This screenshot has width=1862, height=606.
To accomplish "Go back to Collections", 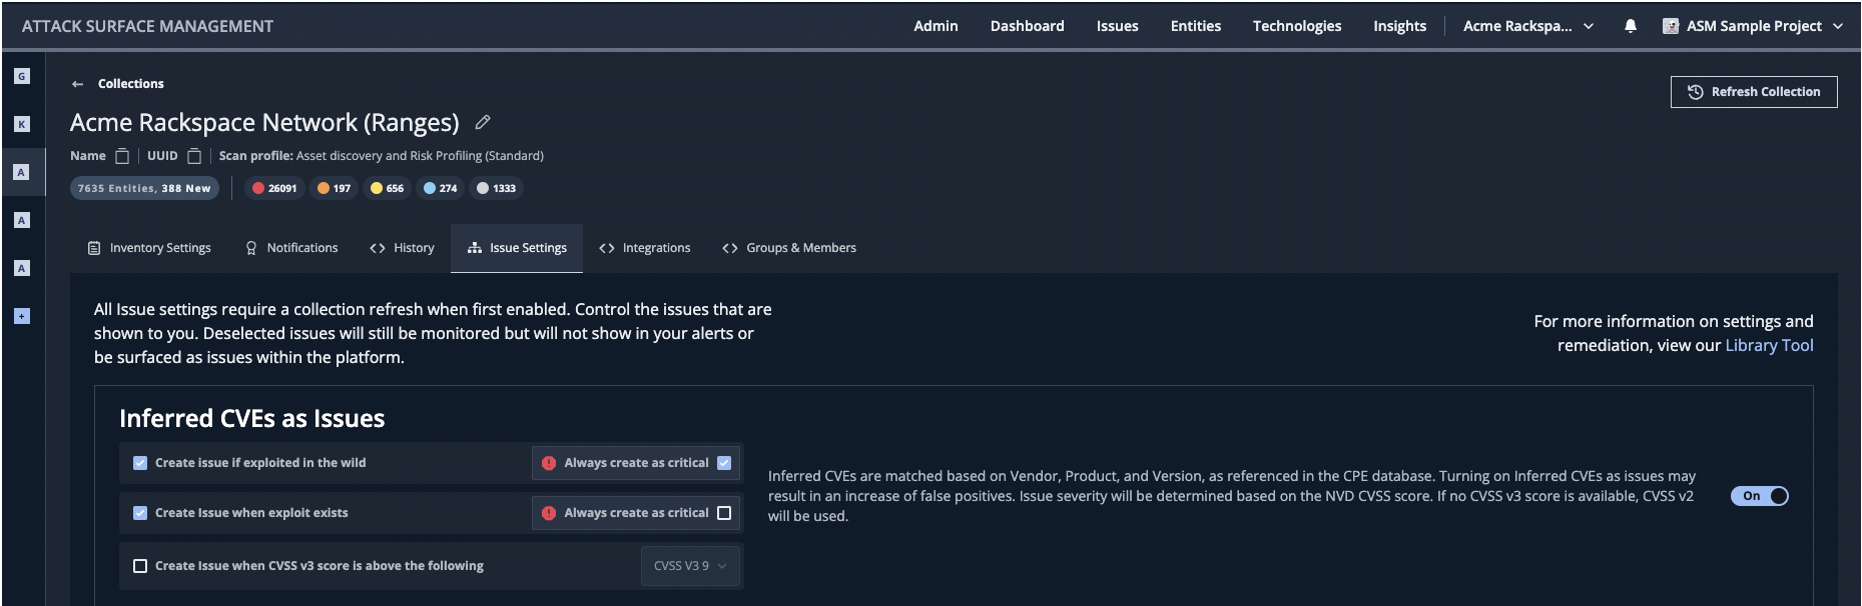I will (x=131, y=84).
